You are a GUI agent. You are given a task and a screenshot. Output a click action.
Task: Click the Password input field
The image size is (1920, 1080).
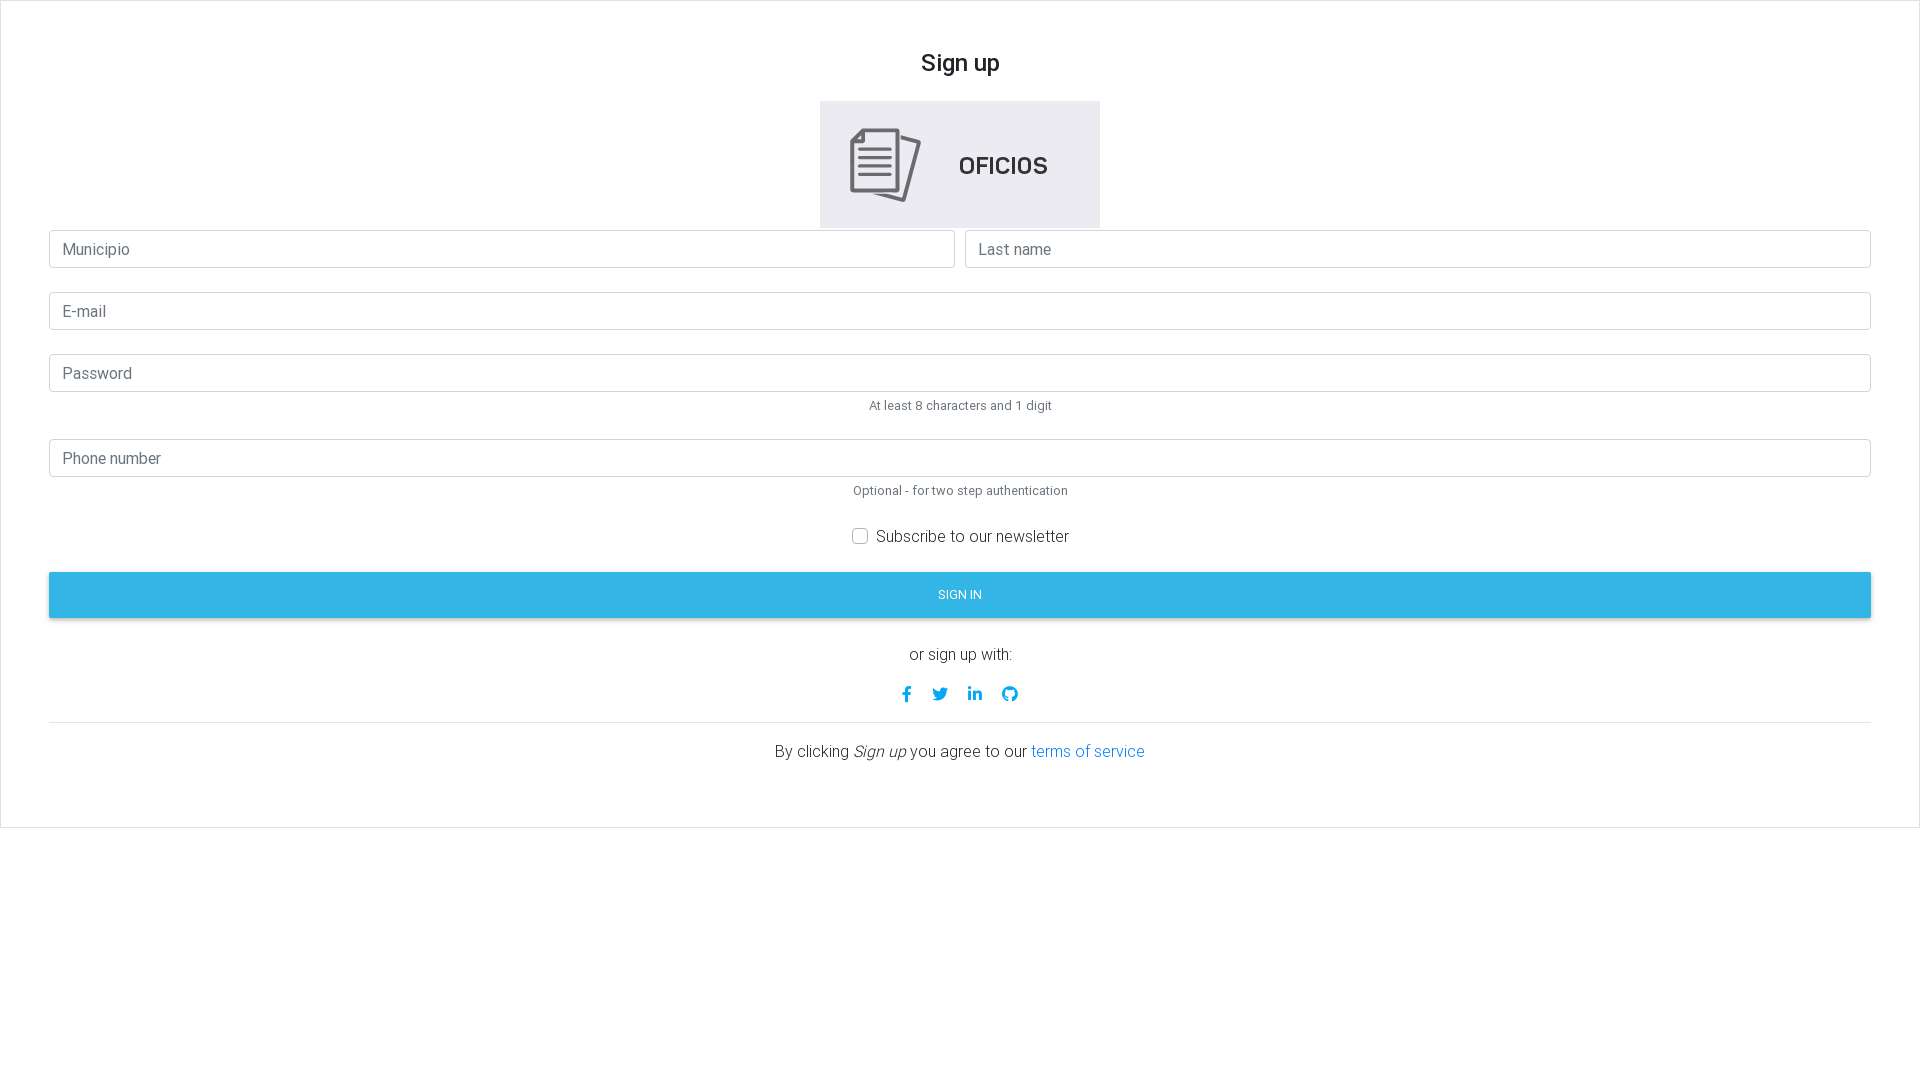coord(959,373)
